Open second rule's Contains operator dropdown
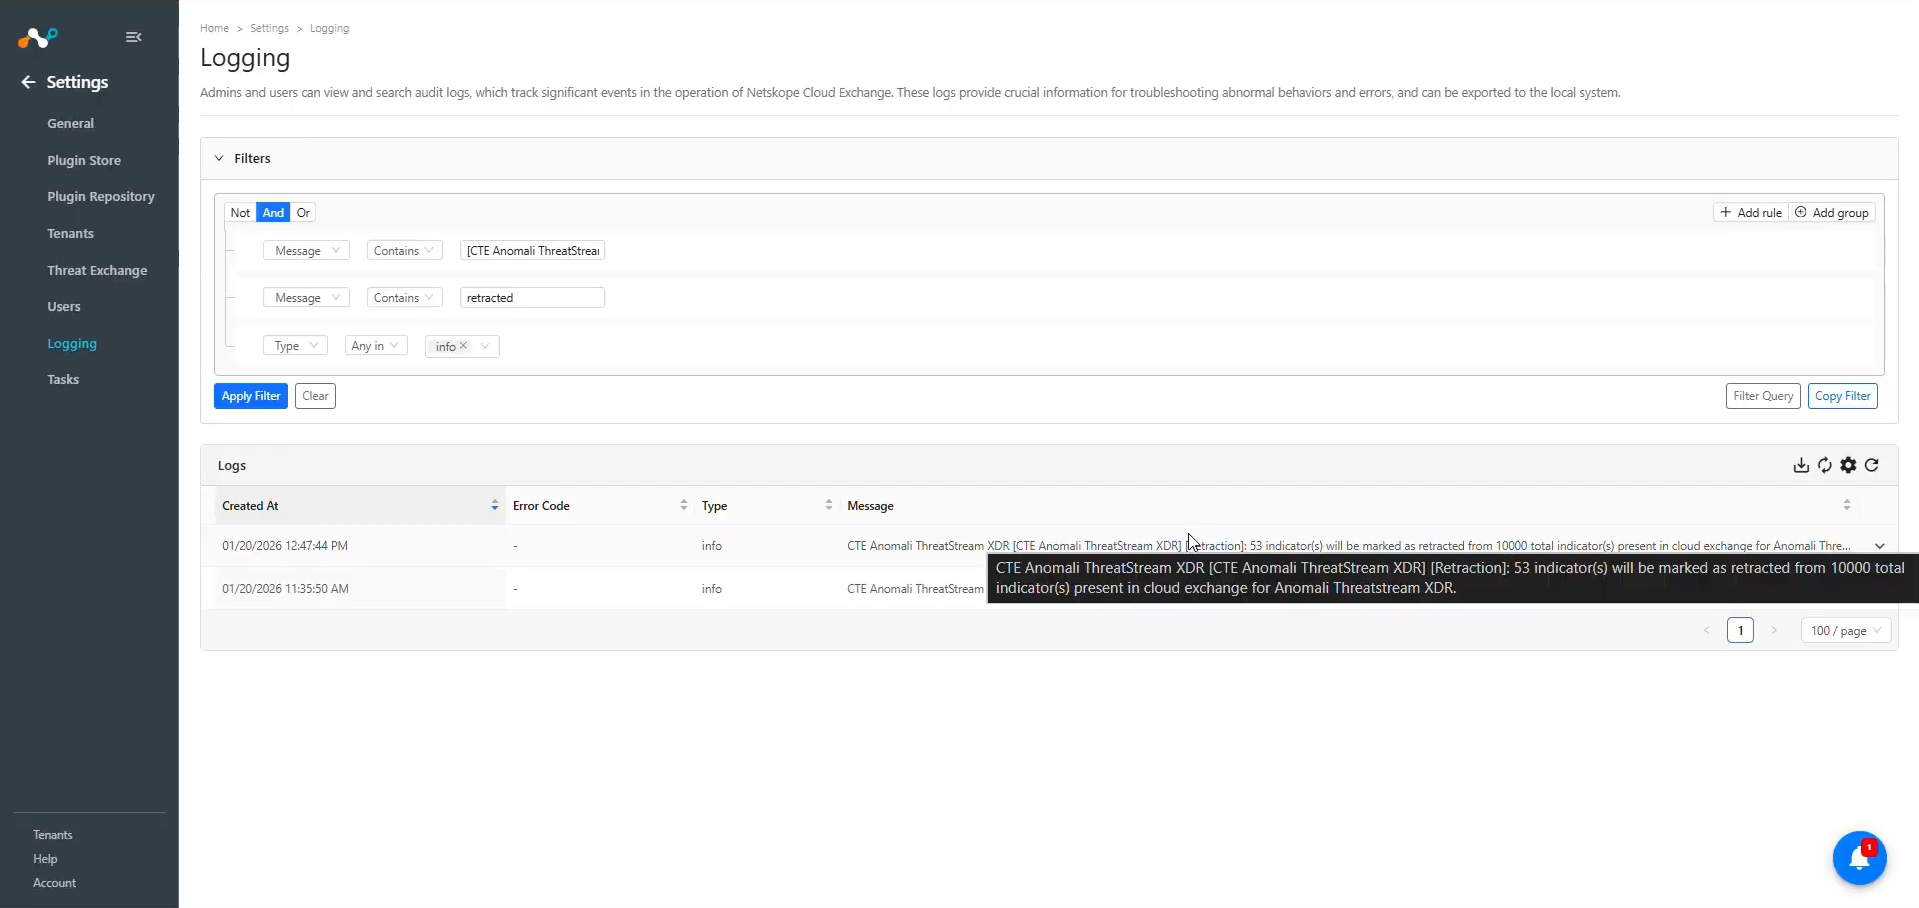Viewport: 1919px width, 908px height. tap(404, 298)
